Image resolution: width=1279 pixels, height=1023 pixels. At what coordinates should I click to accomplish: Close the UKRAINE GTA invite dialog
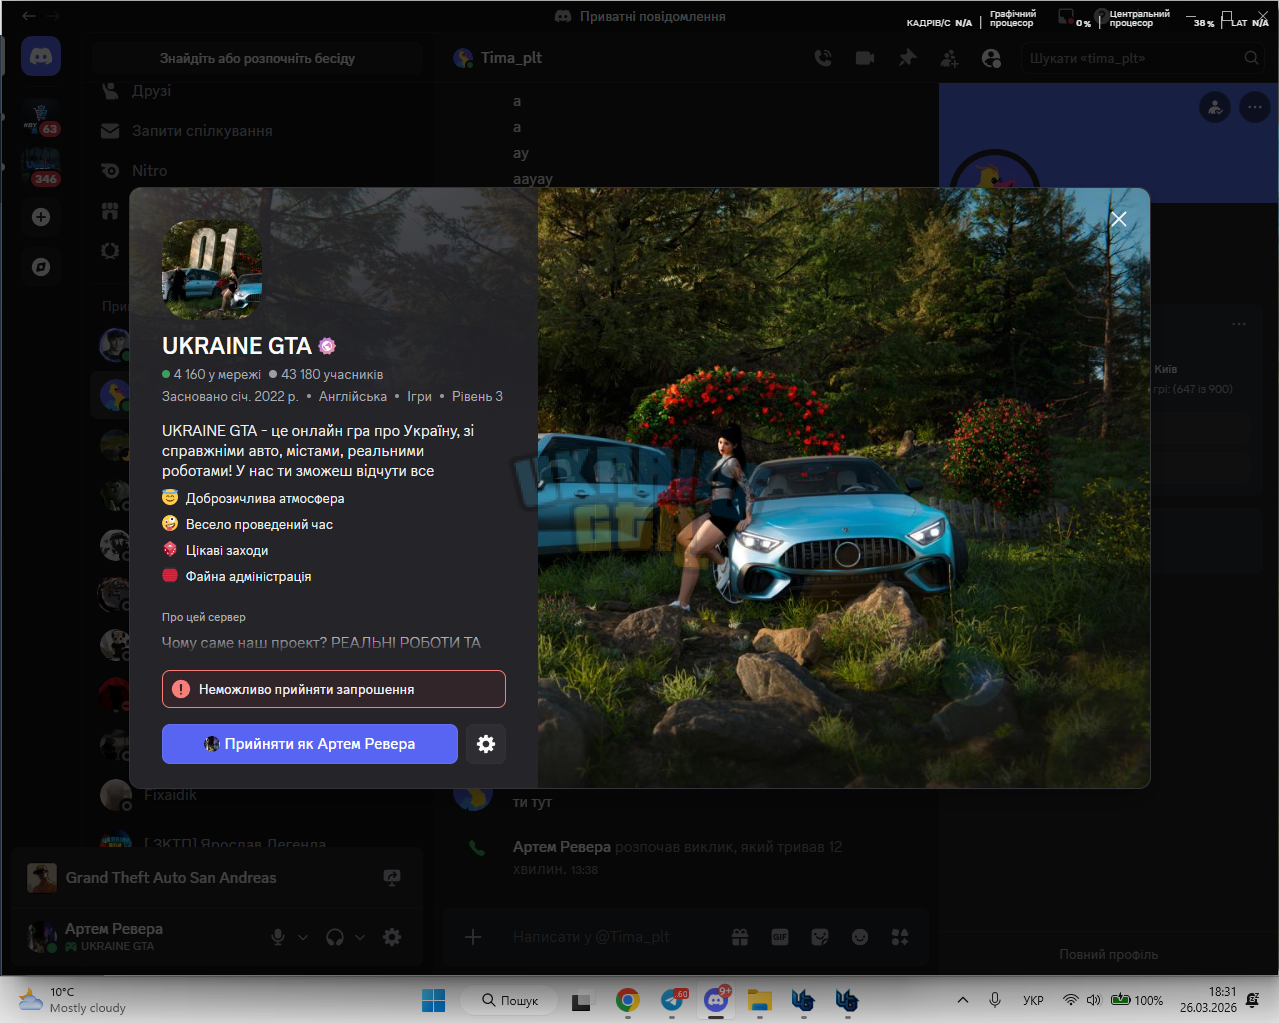[x=1118, y=219]
